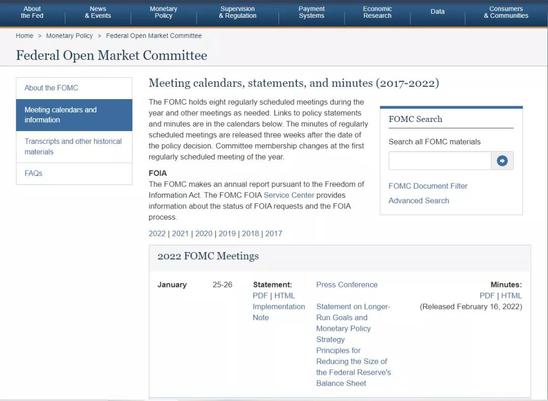Open January Press Conference link

[347, 285]
